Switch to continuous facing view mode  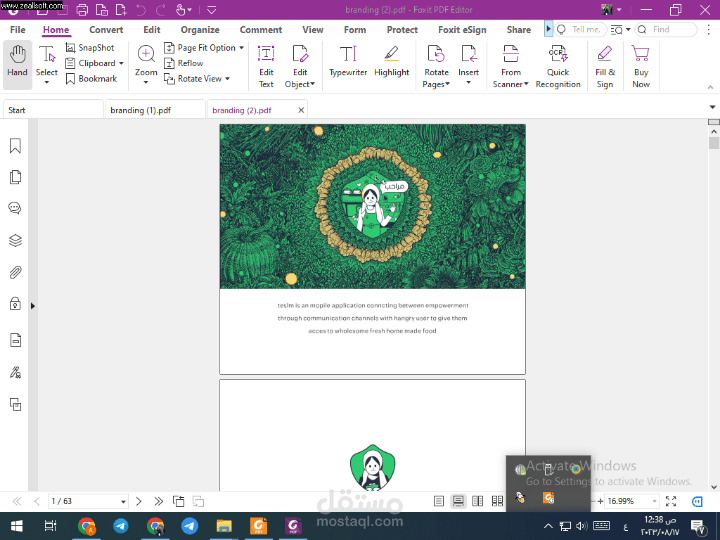[497, 501]
